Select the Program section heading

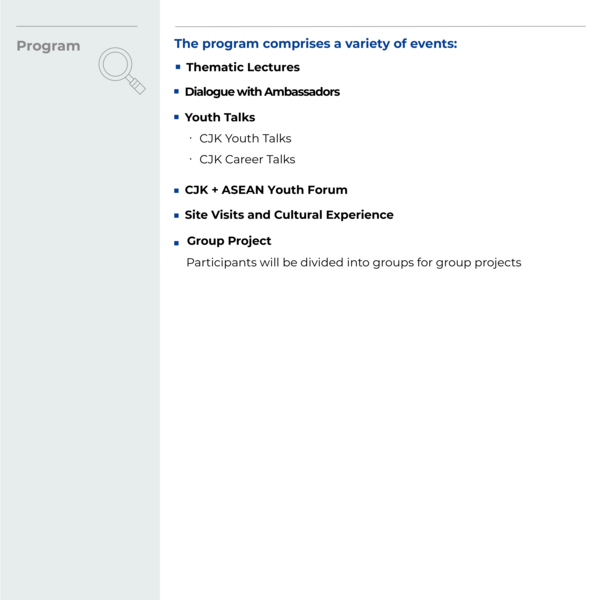pos(48,46)
